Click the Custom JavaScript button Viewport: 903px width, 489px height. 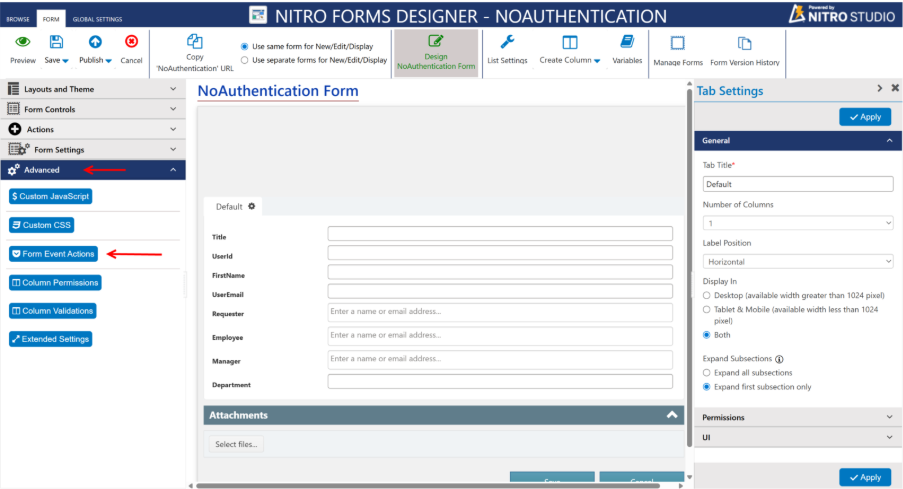(52, 196)
